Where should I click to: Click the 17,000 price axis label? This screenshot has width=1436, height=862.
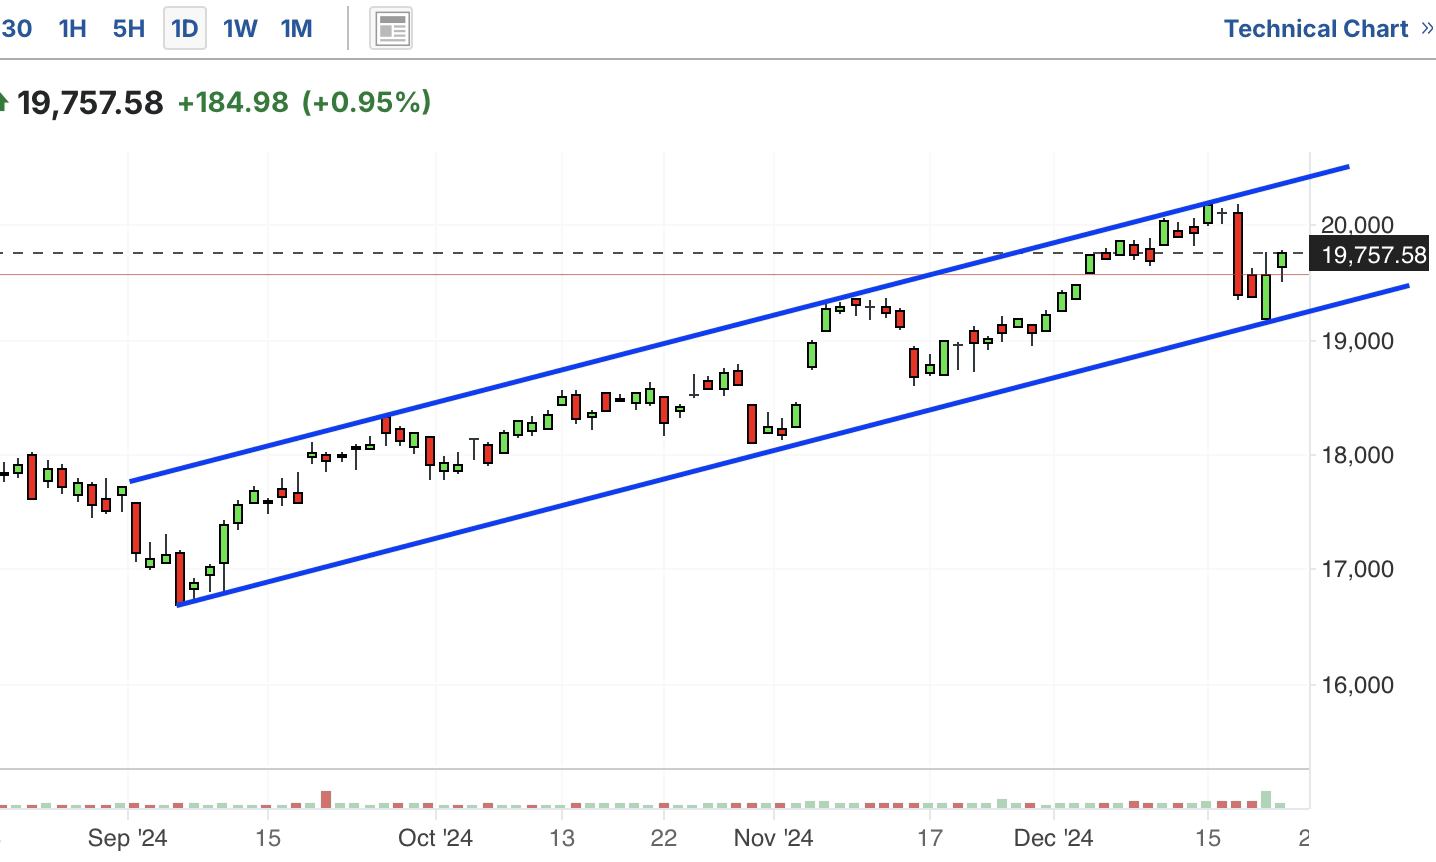(1357, 569)
